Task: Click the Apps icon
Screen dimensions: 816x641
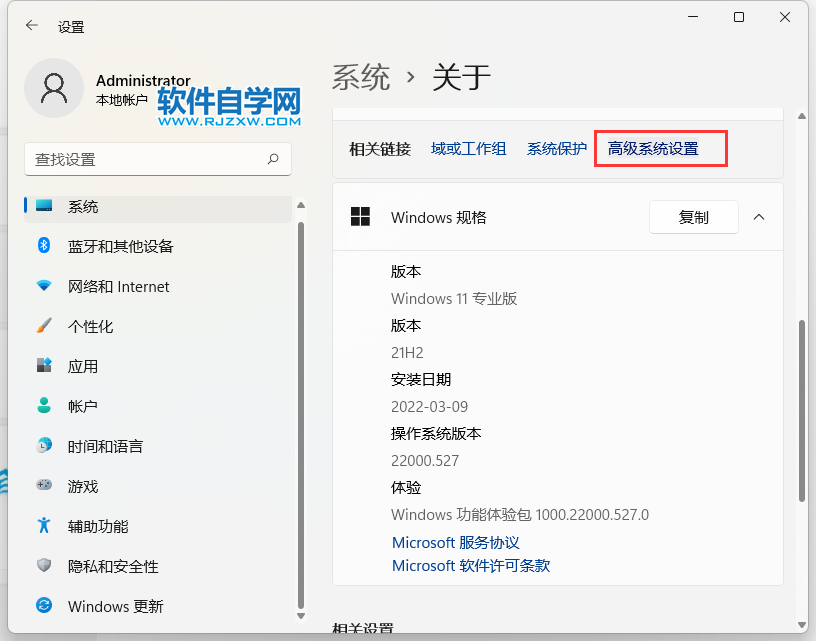Action: tap(44, 365)
